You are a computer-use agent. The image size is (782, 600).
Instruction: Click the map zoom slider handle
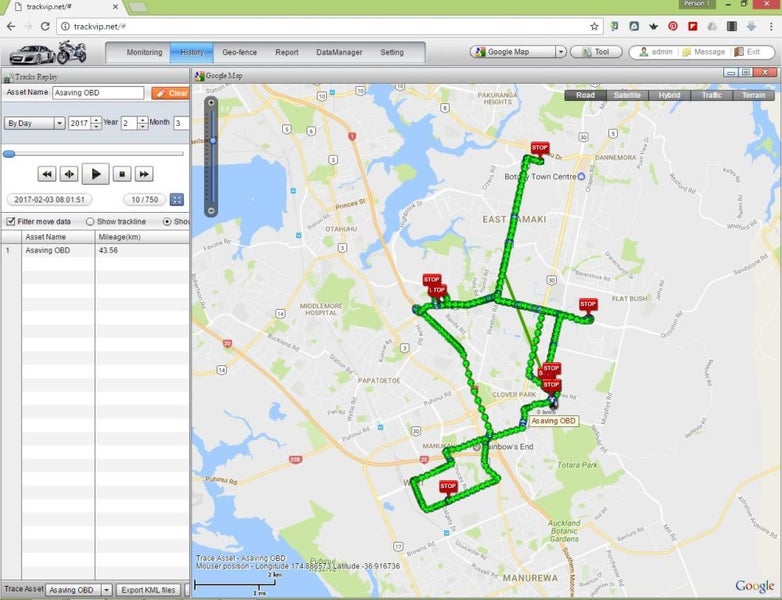coord(212,141)
